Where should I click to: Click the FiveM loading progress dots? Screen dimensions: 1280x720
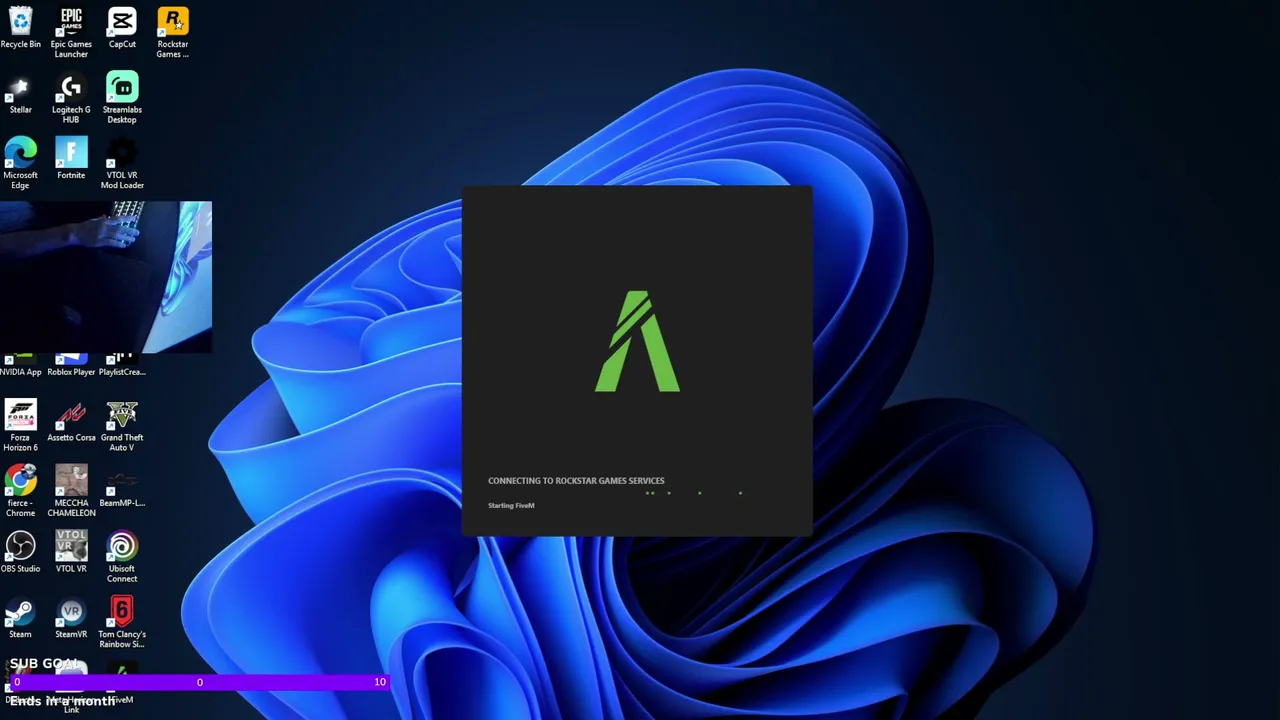695,492
